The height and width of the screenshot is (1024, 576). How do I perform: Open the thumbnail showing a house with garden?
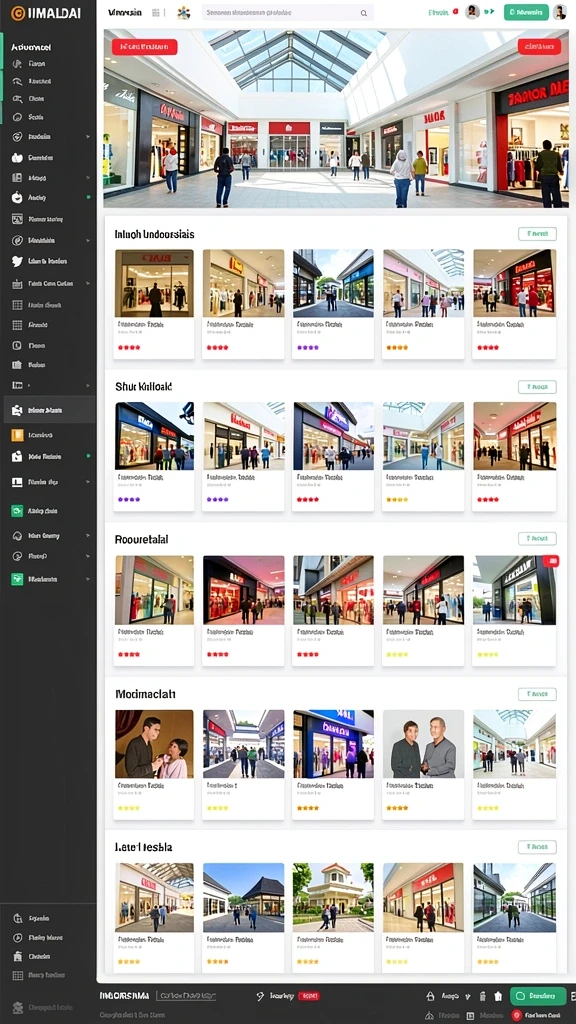pyautogui.click(x=333, y=897)
